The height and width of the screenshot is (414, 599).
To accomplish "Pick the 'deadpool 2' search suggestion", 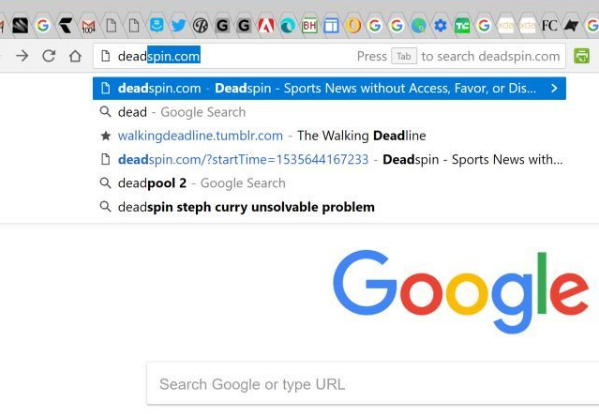I will pos(329,183).
